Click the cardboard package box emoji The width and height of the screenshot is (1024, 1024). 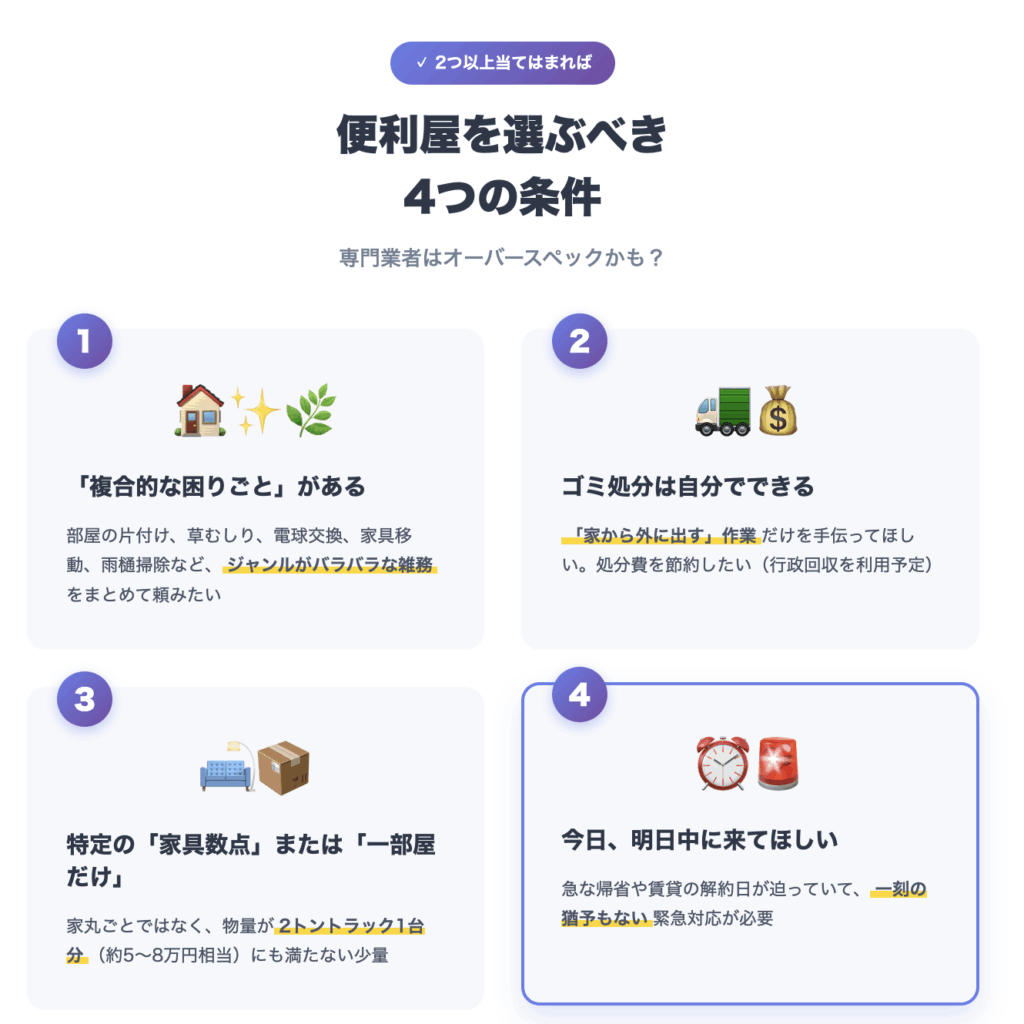pyautogui.click(x=283, y=767)
